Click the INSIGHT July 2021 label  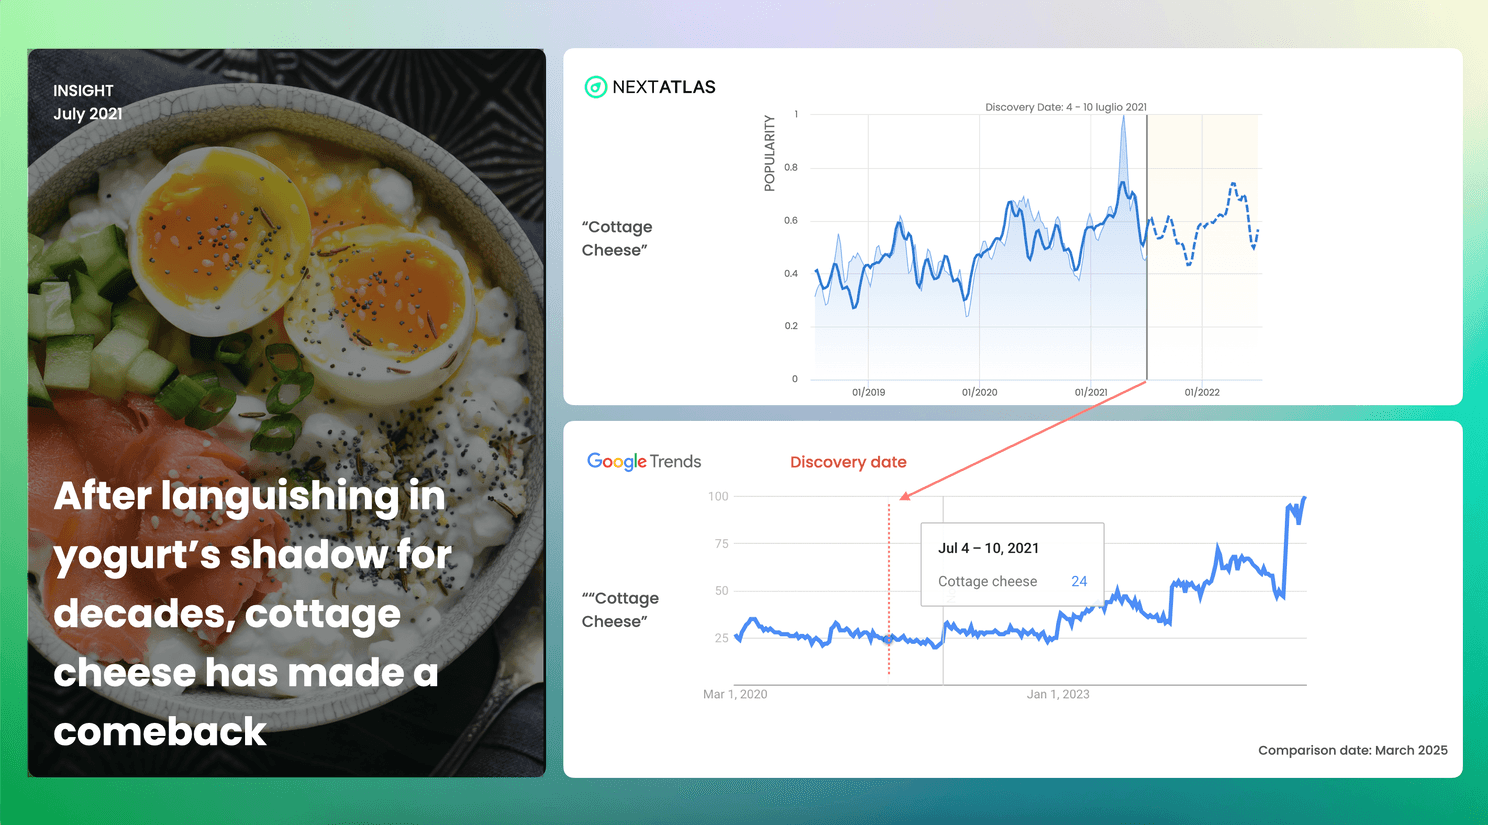click(88, 102)
